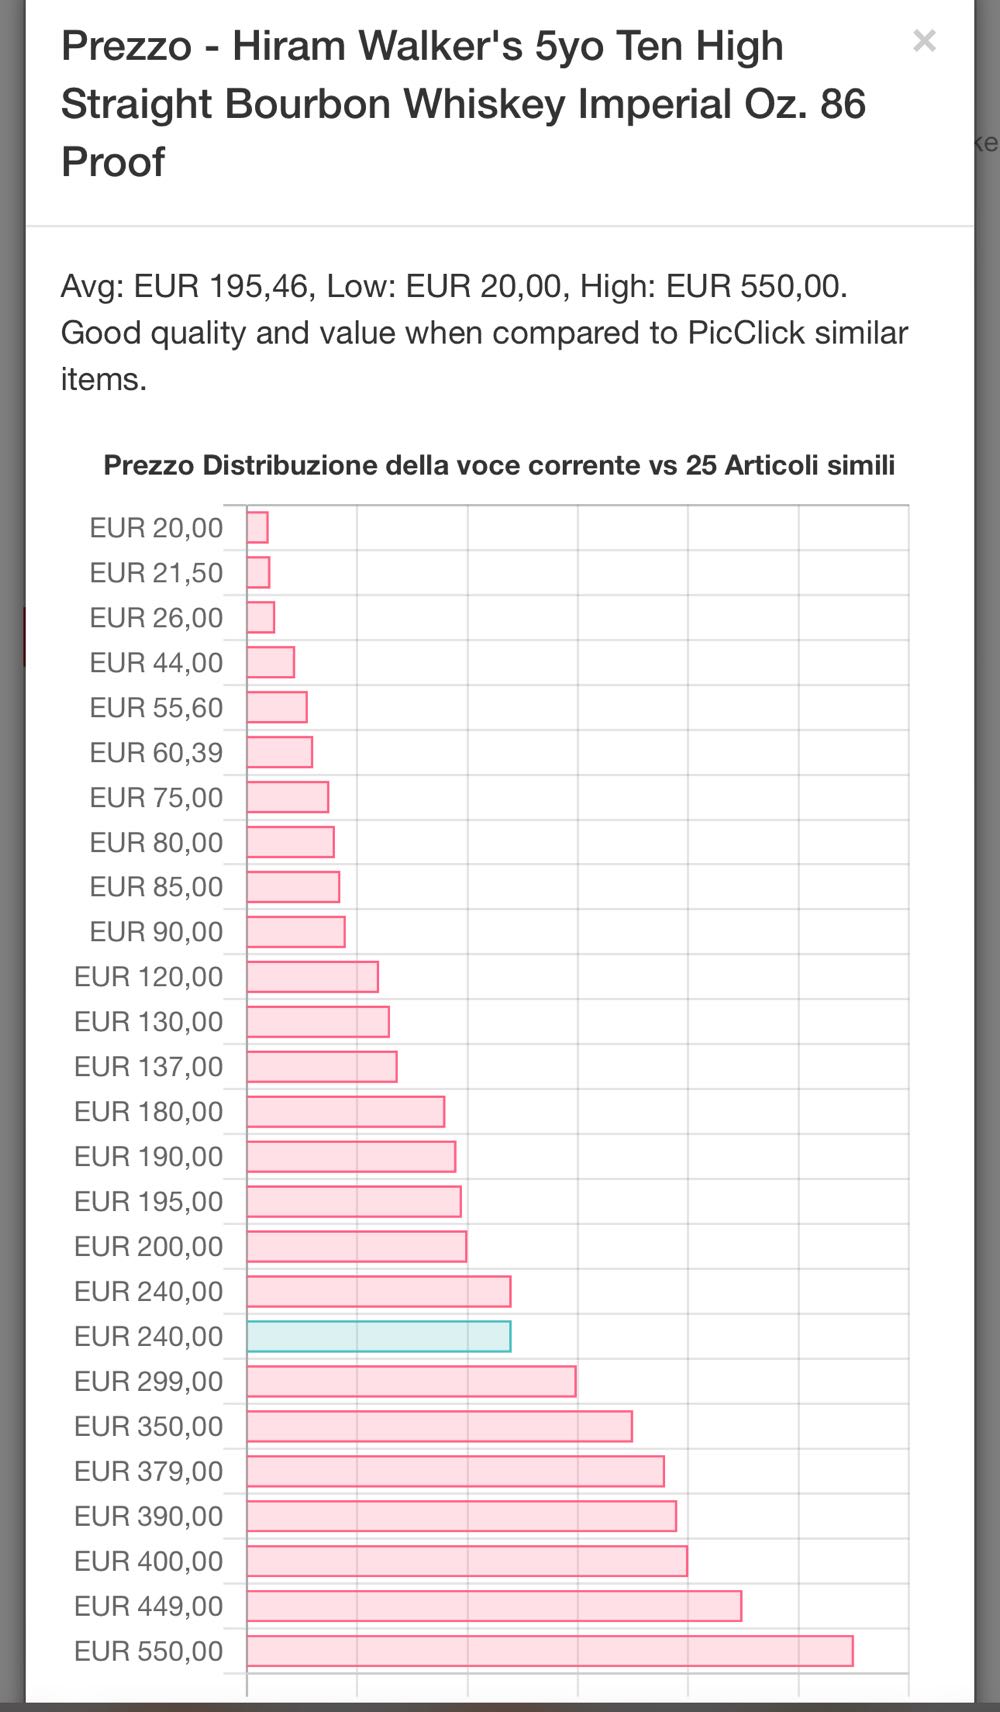Click the EUR 550,00 price bar
The width and height of the screenshot is (1000, 1712).
tap(549, 1651)
